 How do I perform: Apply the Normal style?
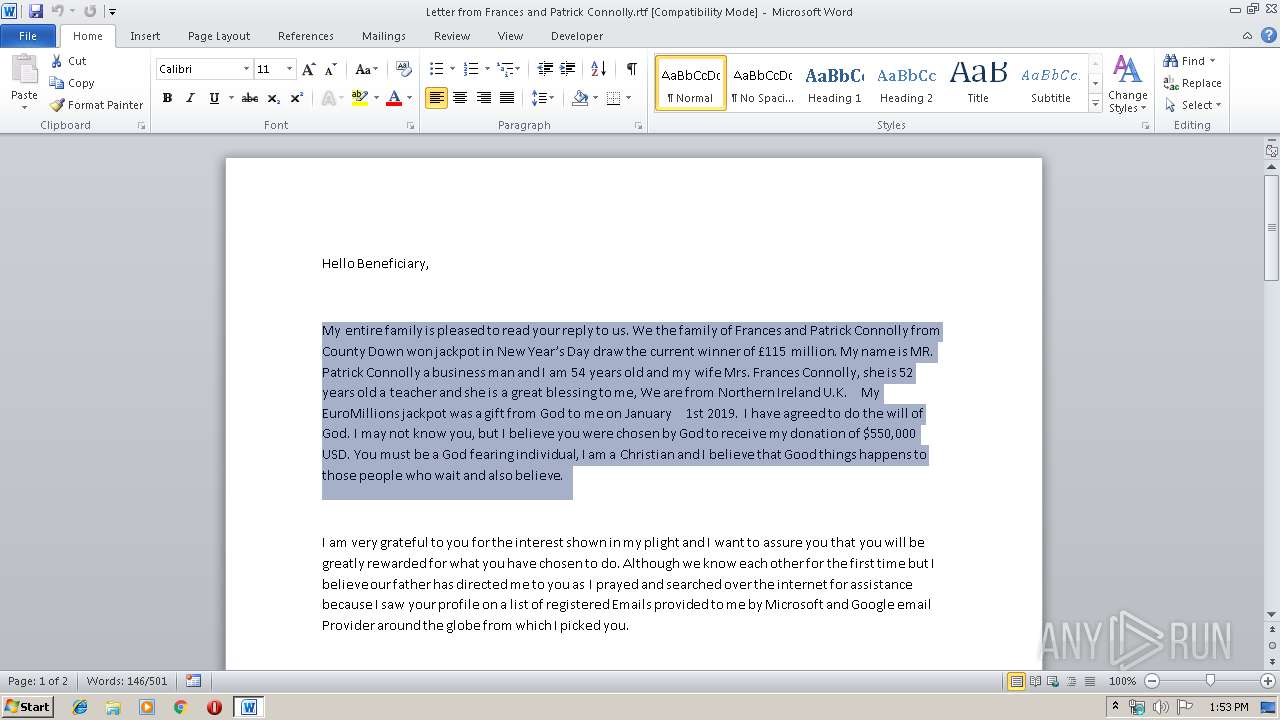pos(691,83)
